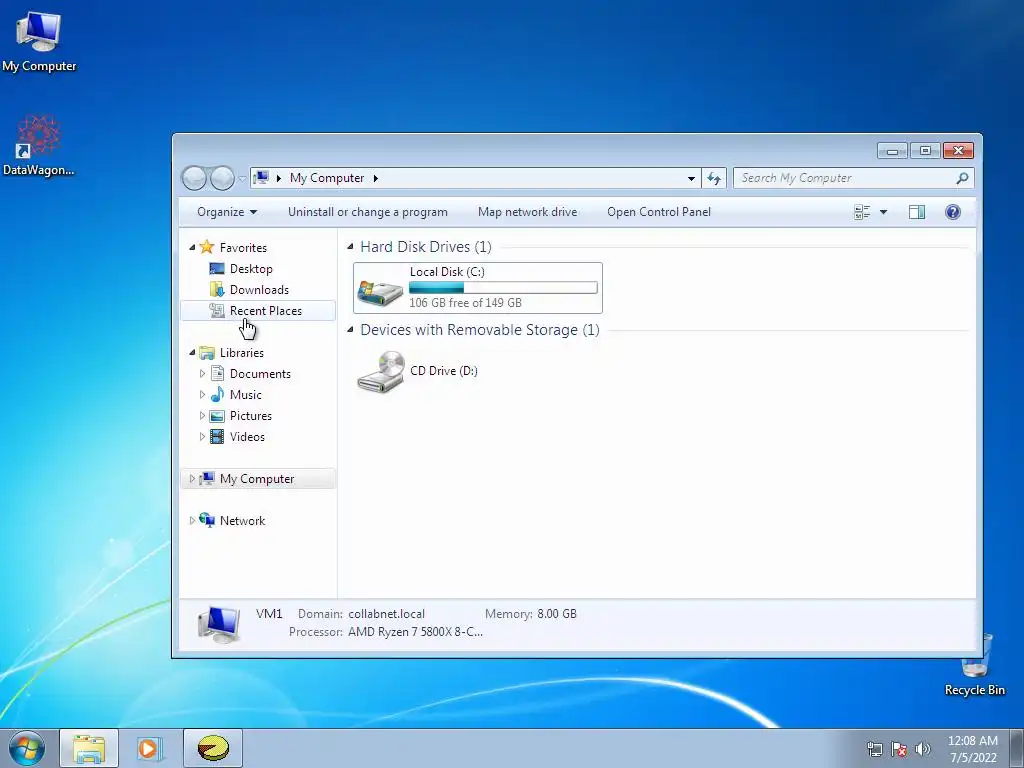Expand the Pictures library node
Viewport: 1024px width, 768px height.
(x=202, y=415)
